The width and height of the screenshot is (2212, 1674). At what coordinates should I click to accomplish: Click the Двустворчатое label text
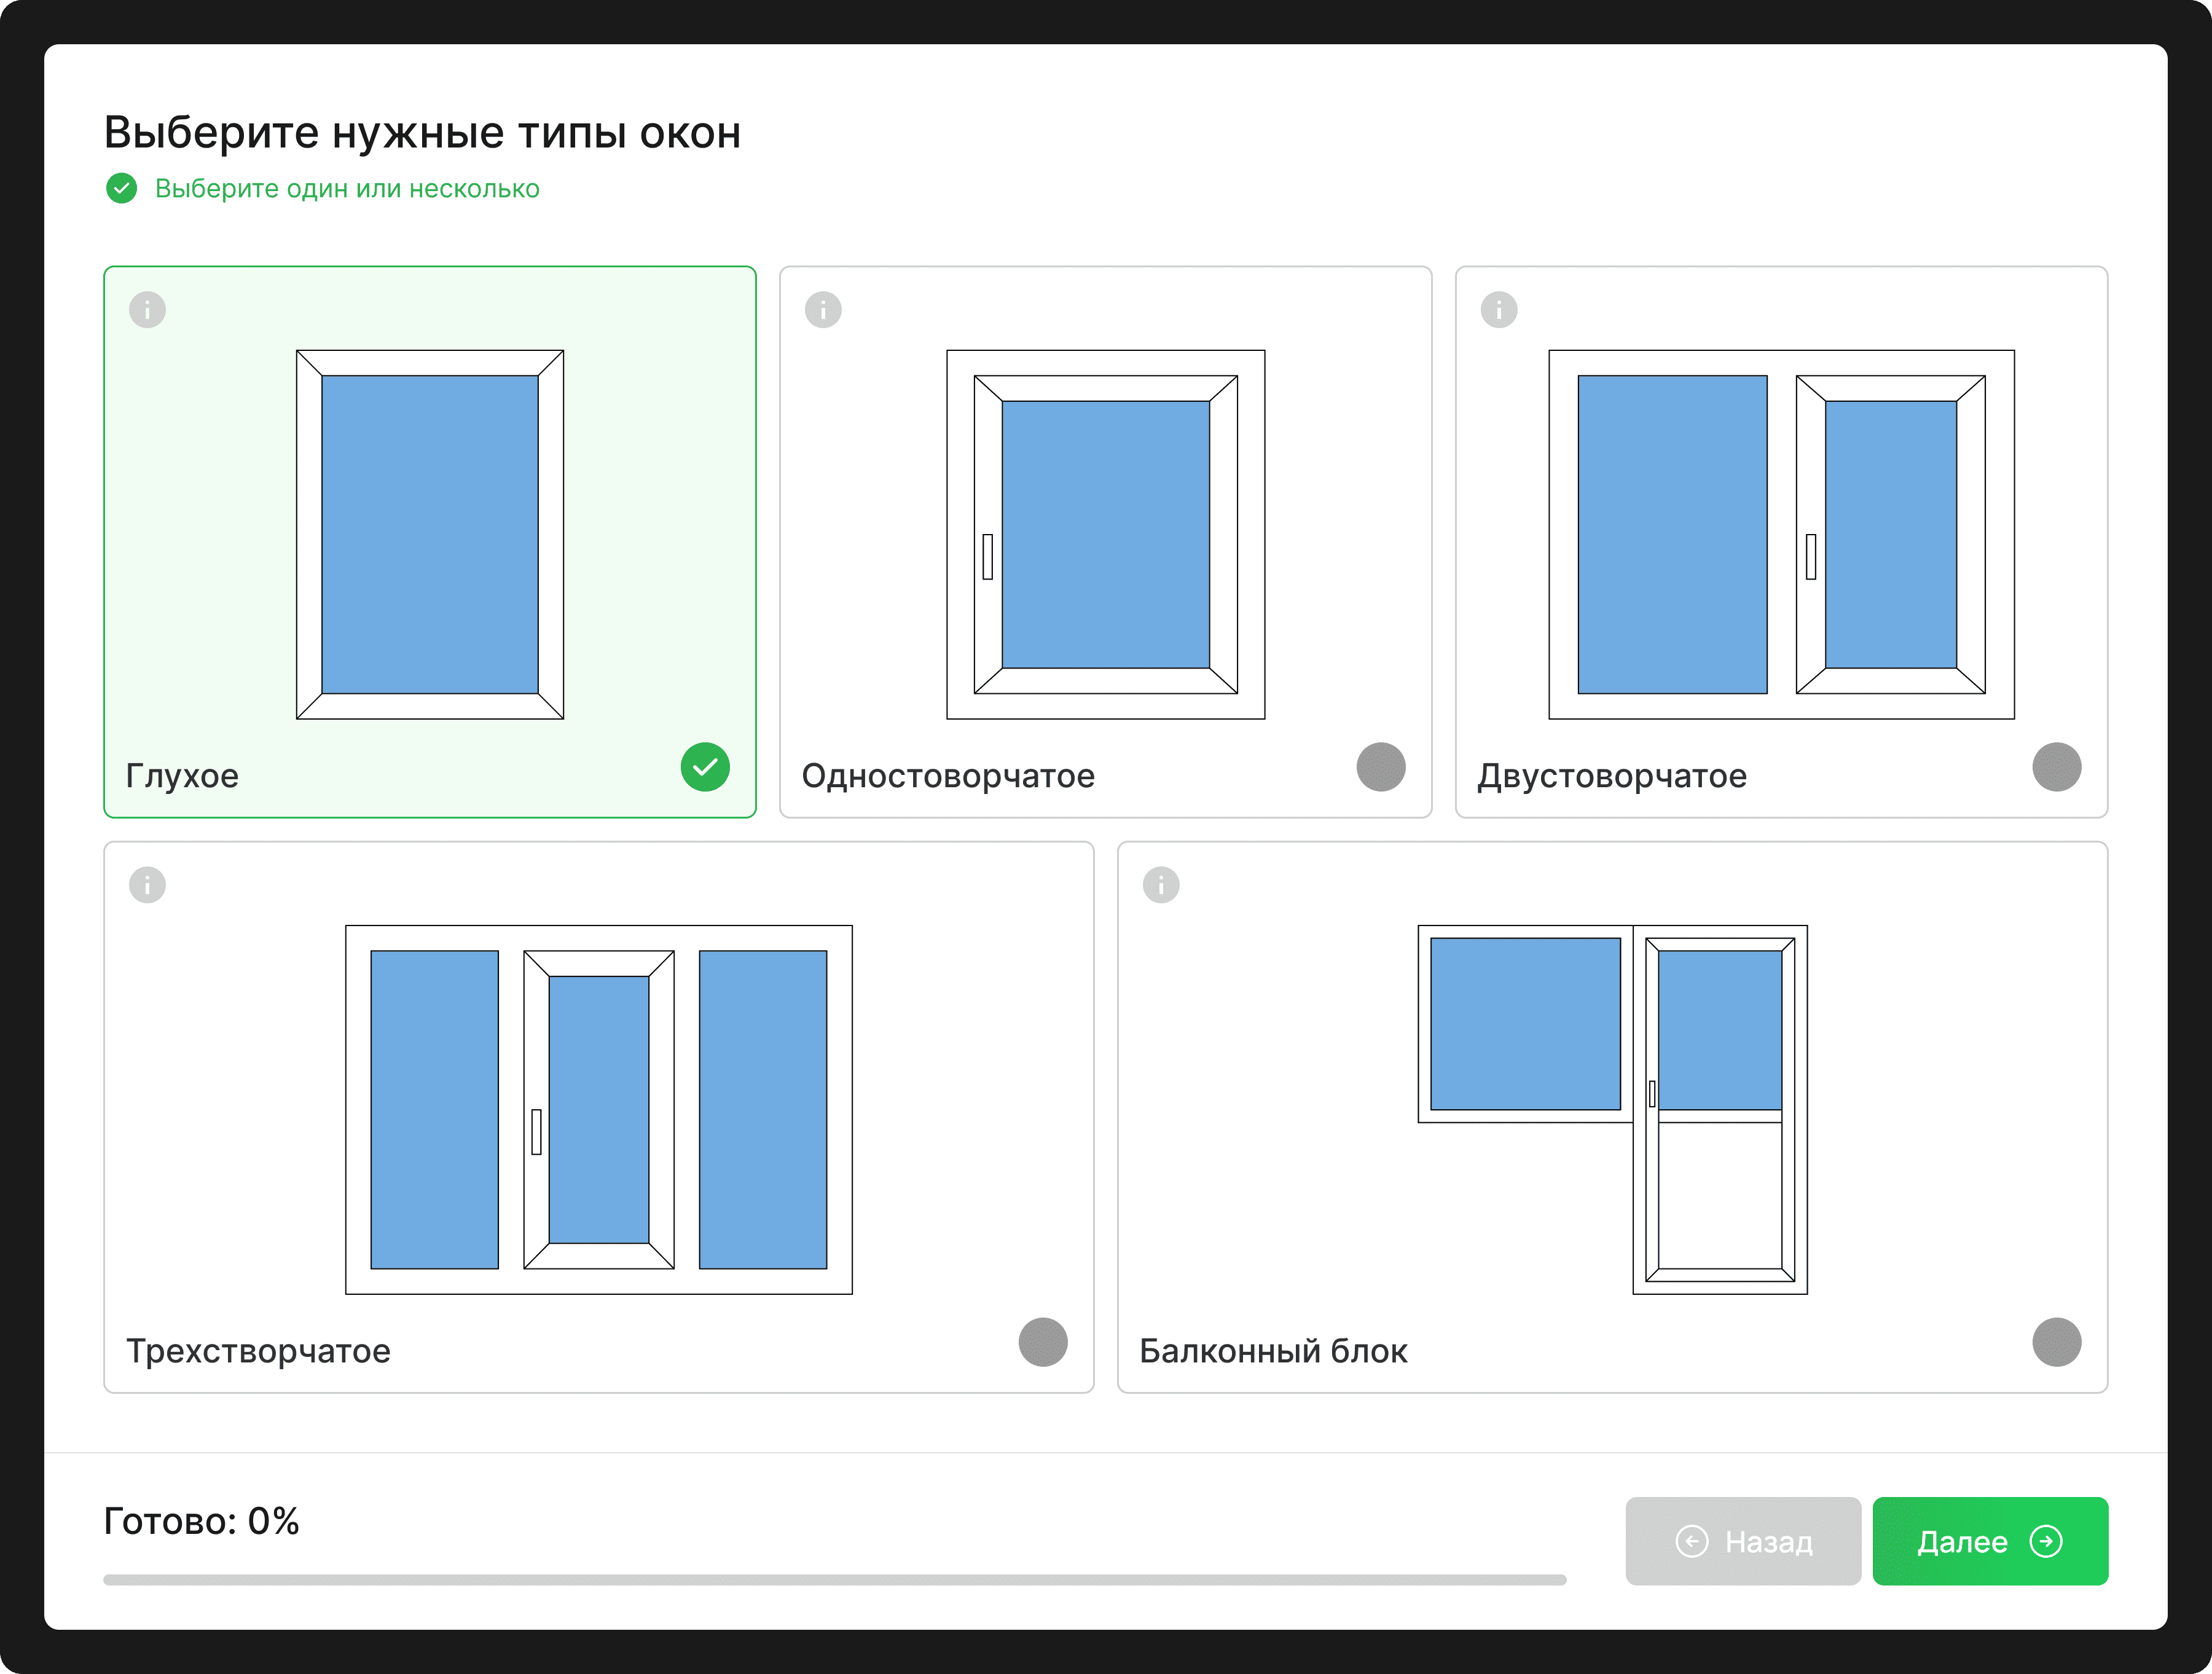tap(1611, 776)
